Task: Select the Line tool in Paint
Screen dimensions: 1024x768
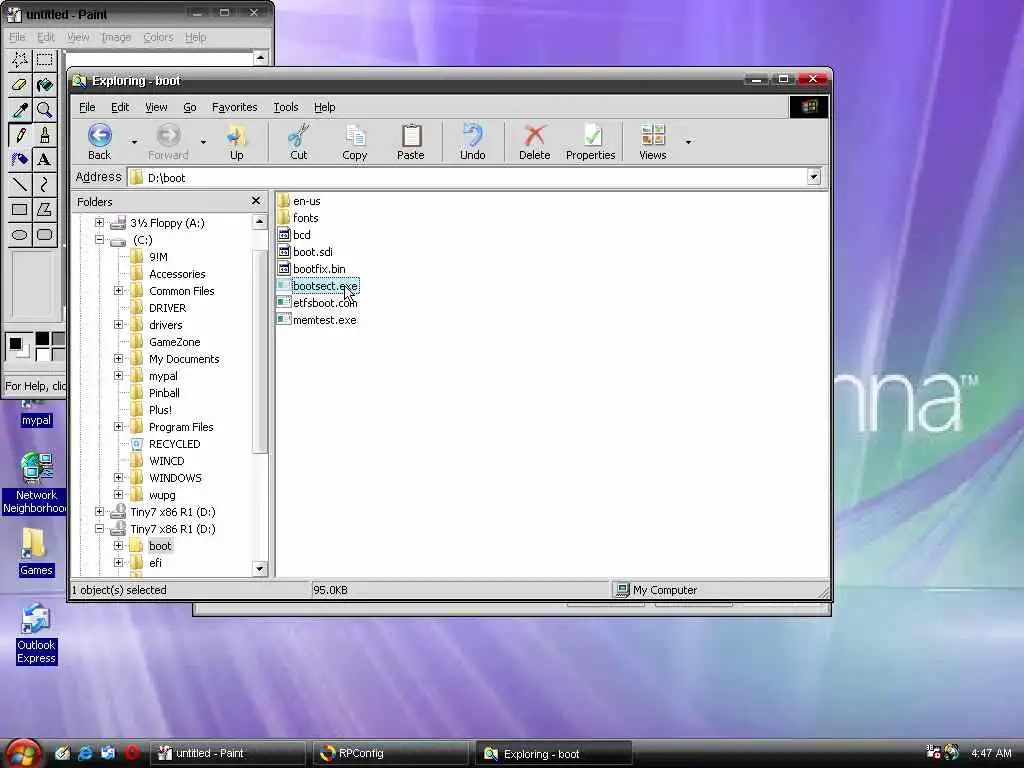Action: [x=20, y=184]
